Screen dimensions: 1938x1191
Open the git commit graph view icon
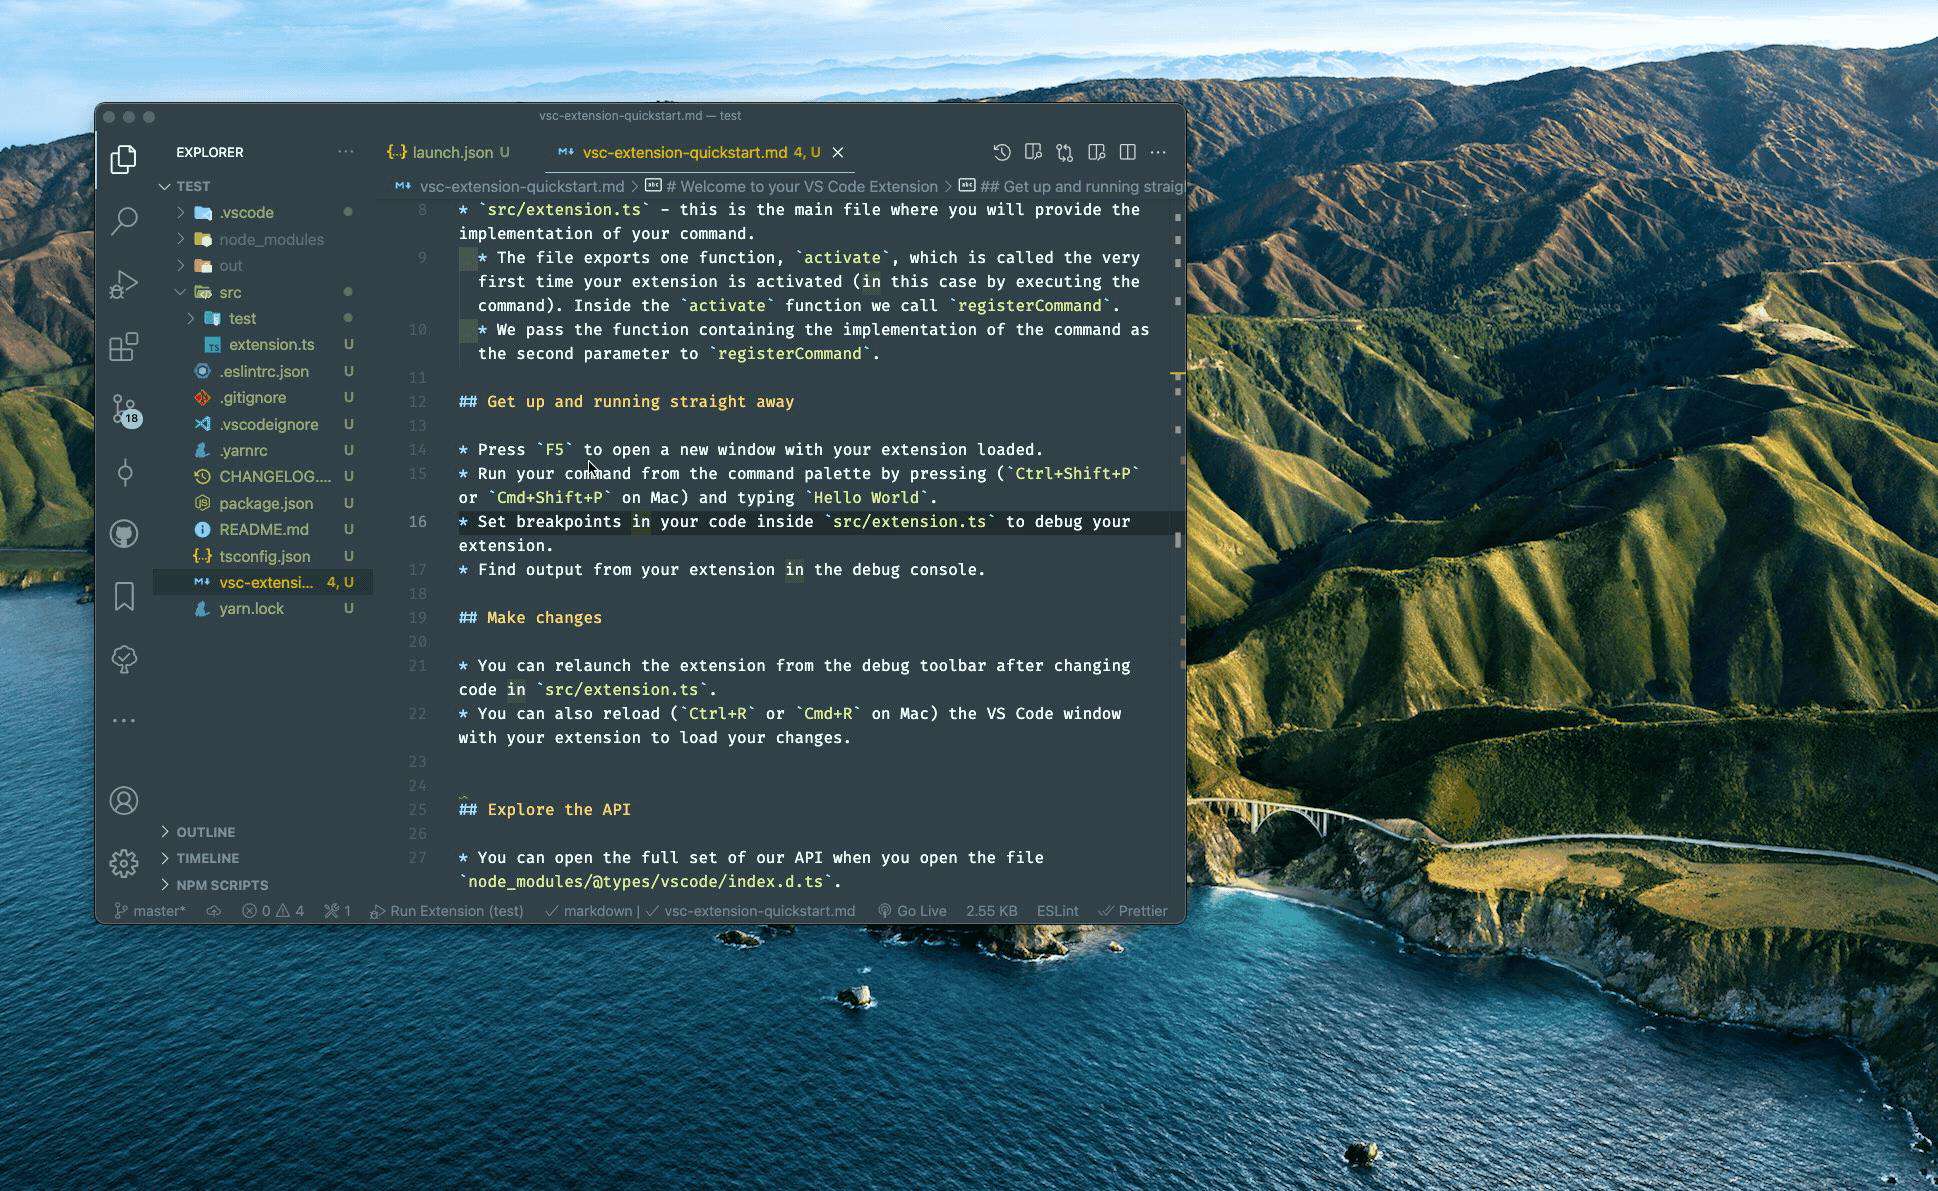[x=124, y=472]
